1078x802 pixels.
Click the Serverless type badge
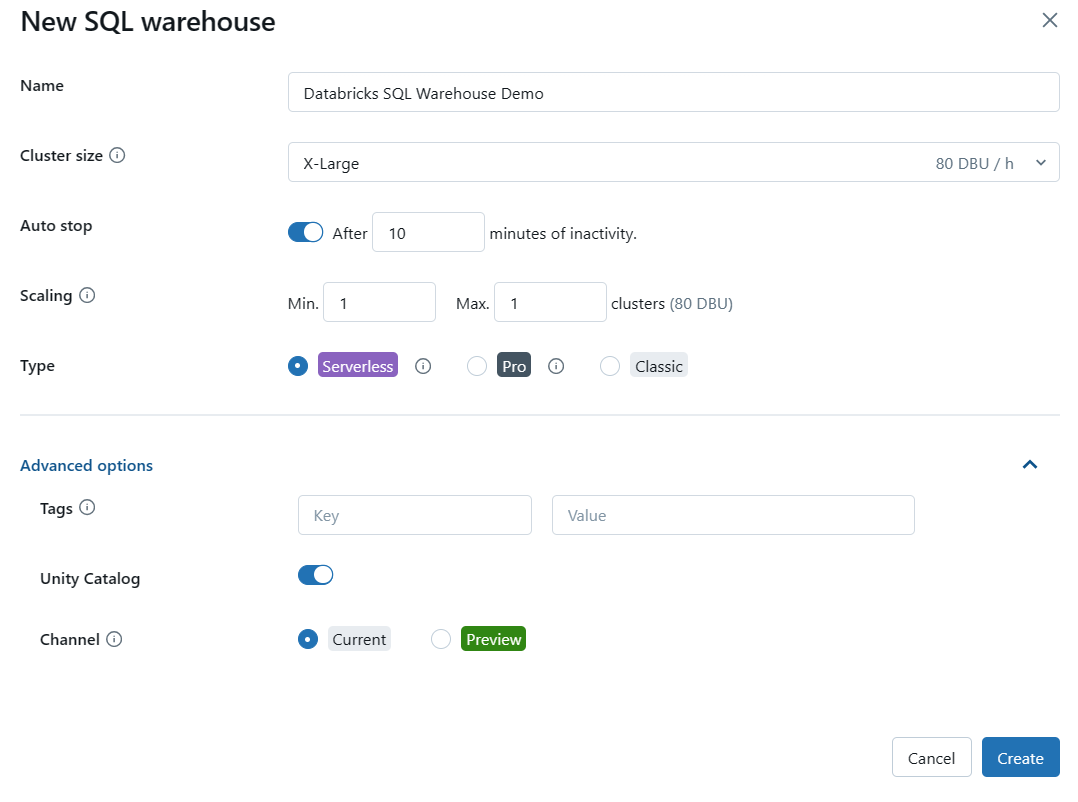357,365
